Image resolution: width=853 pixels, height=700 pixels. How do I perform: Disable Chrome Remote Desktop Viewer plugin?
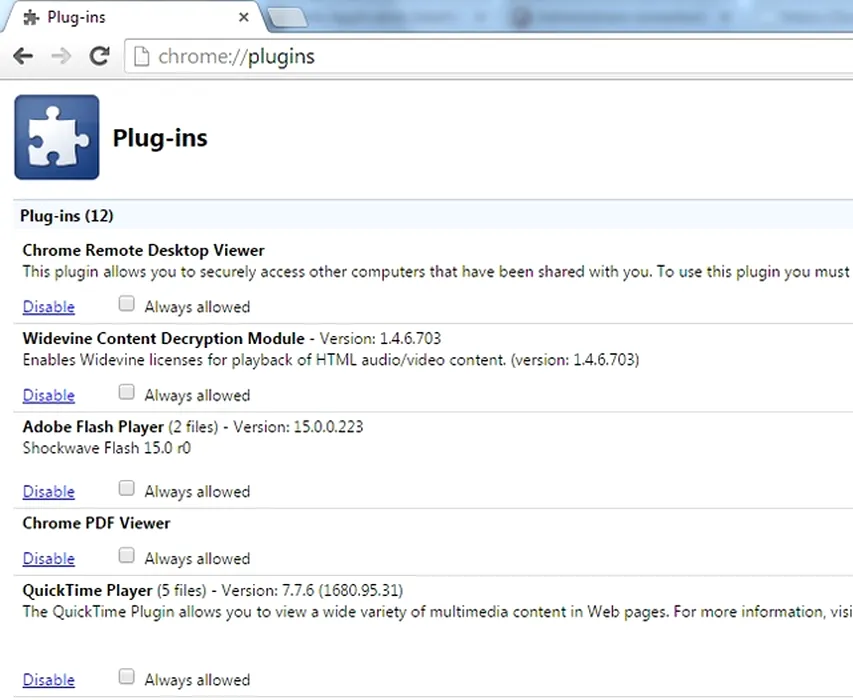point(48,307)
